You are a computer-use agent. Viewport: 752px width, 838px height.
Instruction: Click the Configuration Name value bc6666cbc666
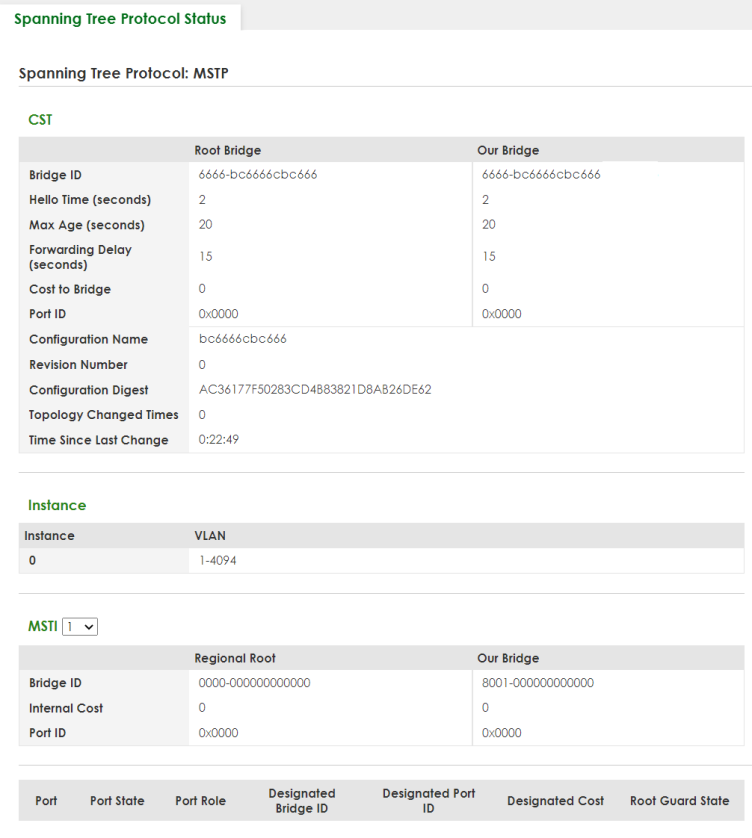(243, 339)
